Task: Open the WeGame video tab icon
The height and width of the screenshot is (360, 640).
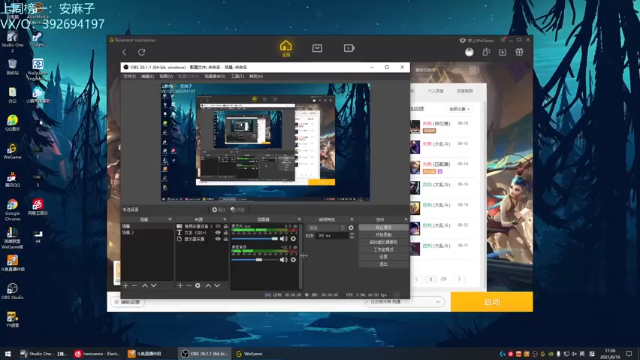Action: 349,48
